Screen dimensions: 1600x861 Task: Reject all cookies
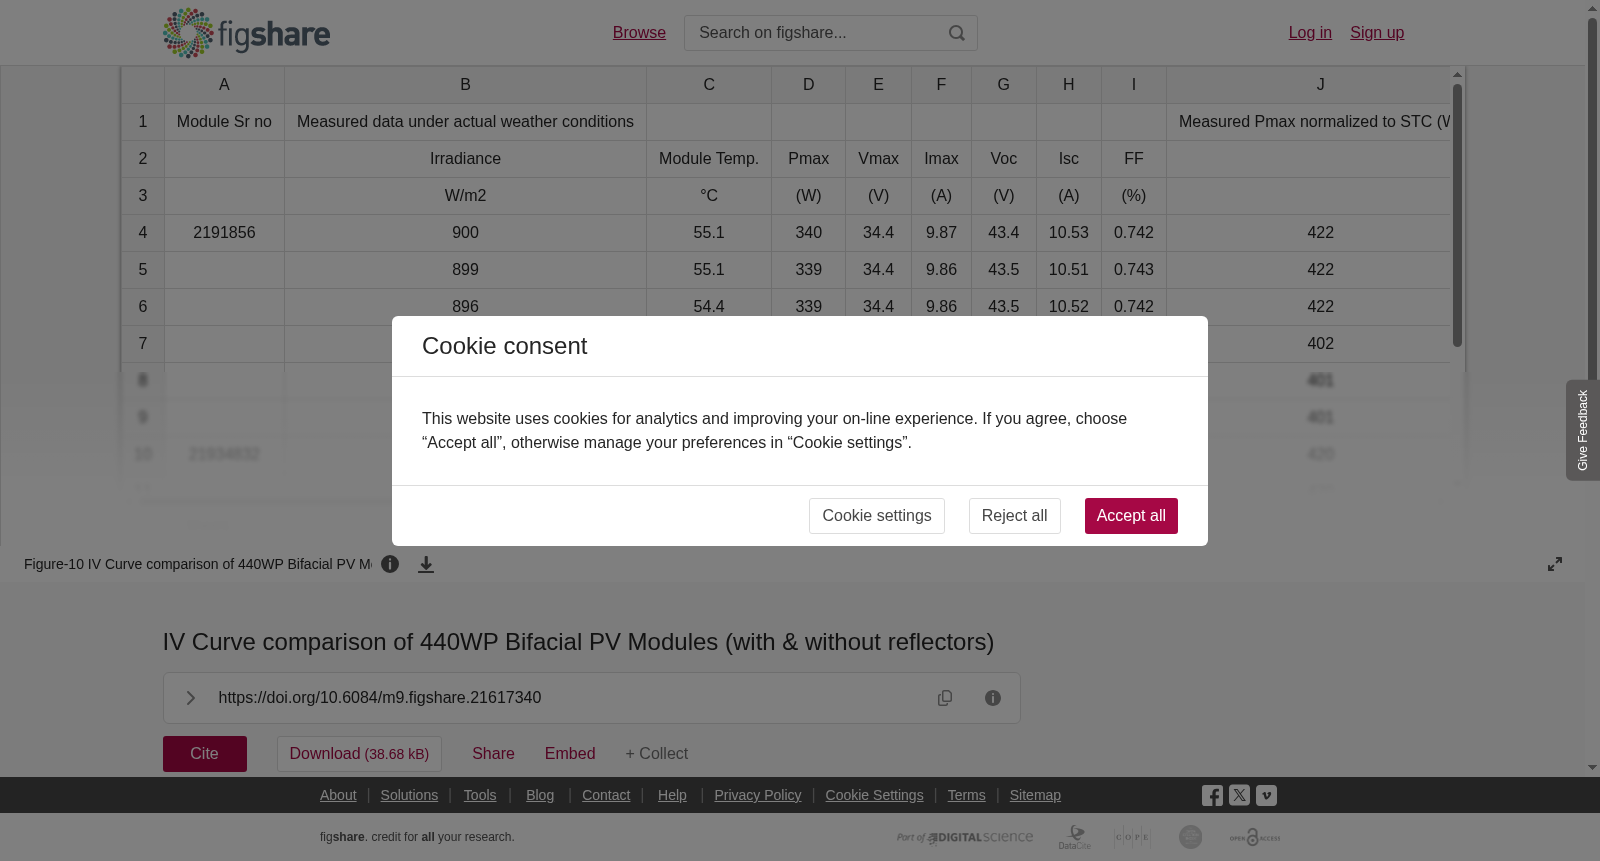[x=1014, y=516]
